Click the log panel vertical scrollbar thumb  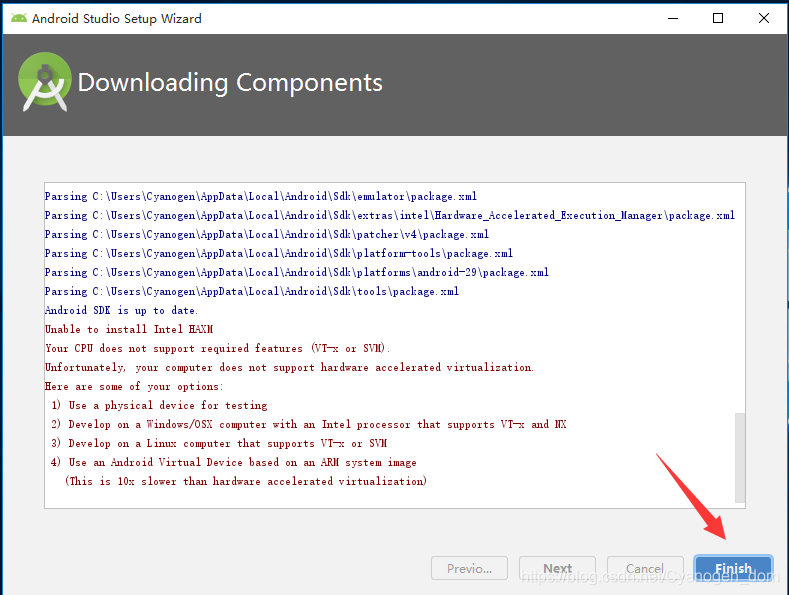[x=740, y=458]
